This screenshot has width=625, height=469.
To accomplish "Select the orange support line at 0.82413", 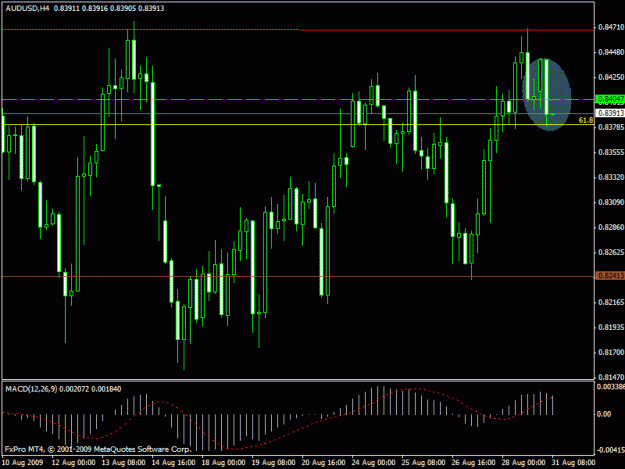I will coord(298,276).
